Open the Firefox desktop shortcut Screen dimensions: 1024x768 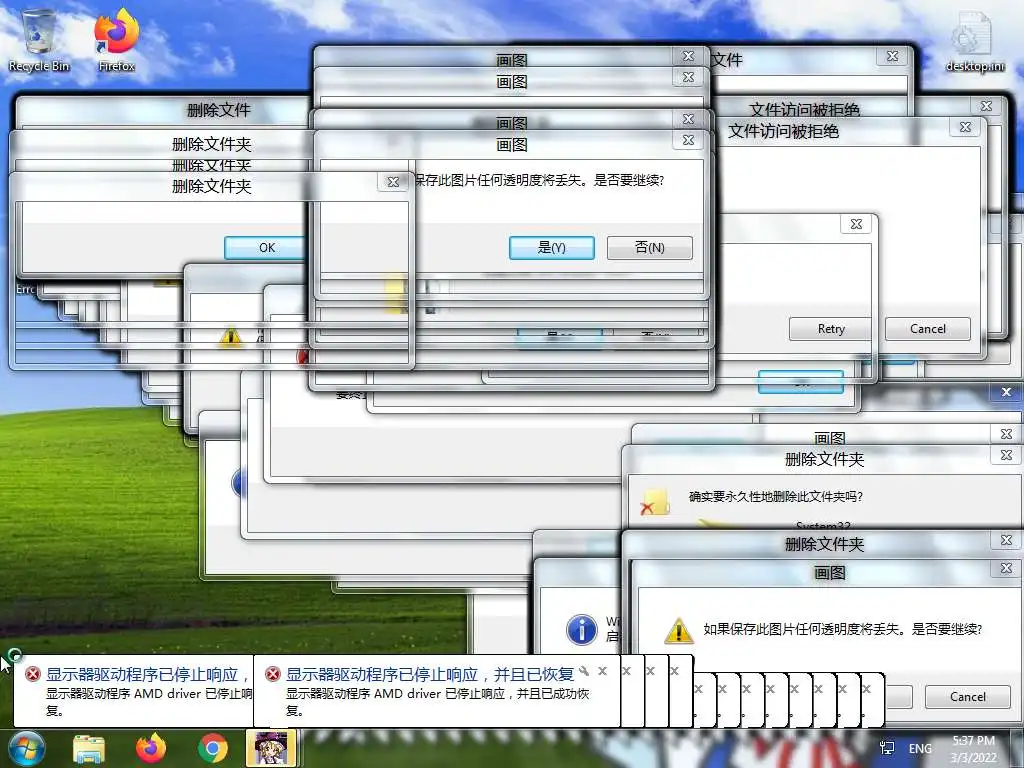116,40
